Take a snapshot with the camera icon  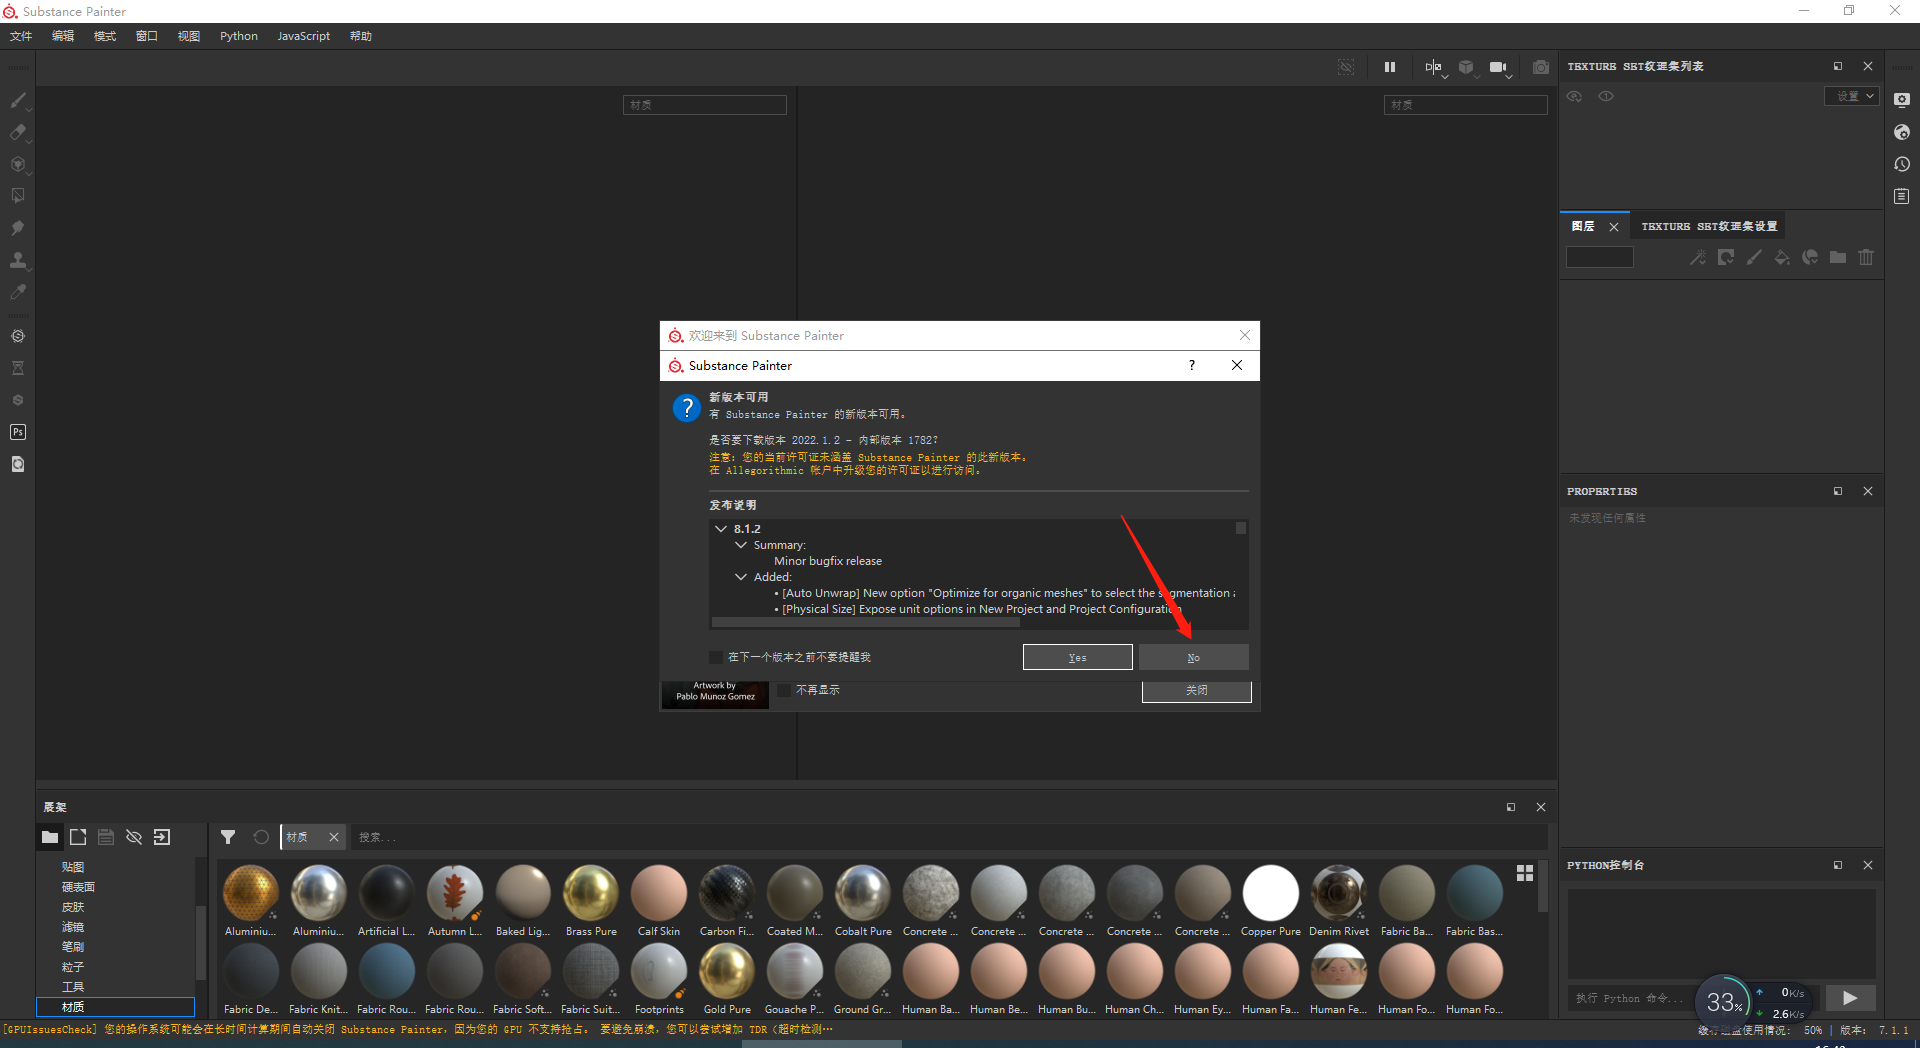click(x=1541, y=67)
